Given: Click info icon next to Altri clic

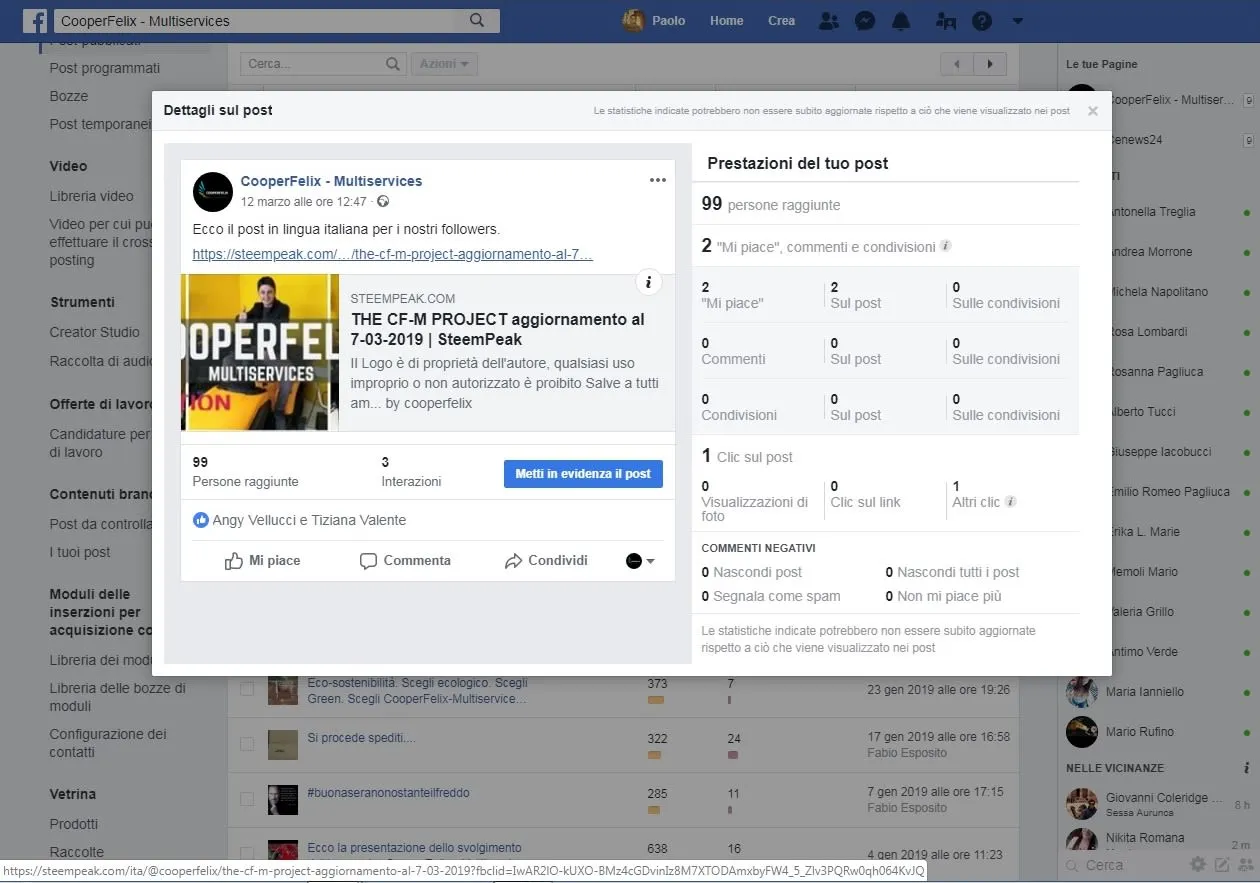Looking at the screenshot, I should 1010,502.
